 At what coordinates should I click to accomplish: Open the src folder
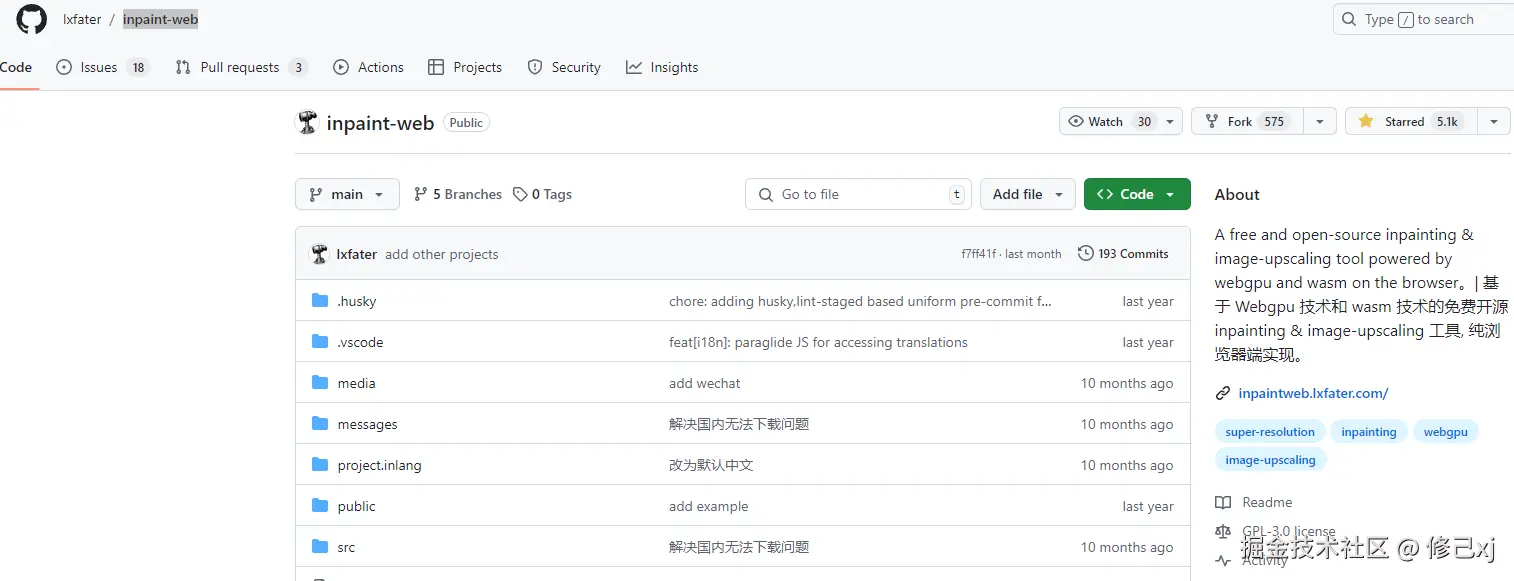click(346, 547)
